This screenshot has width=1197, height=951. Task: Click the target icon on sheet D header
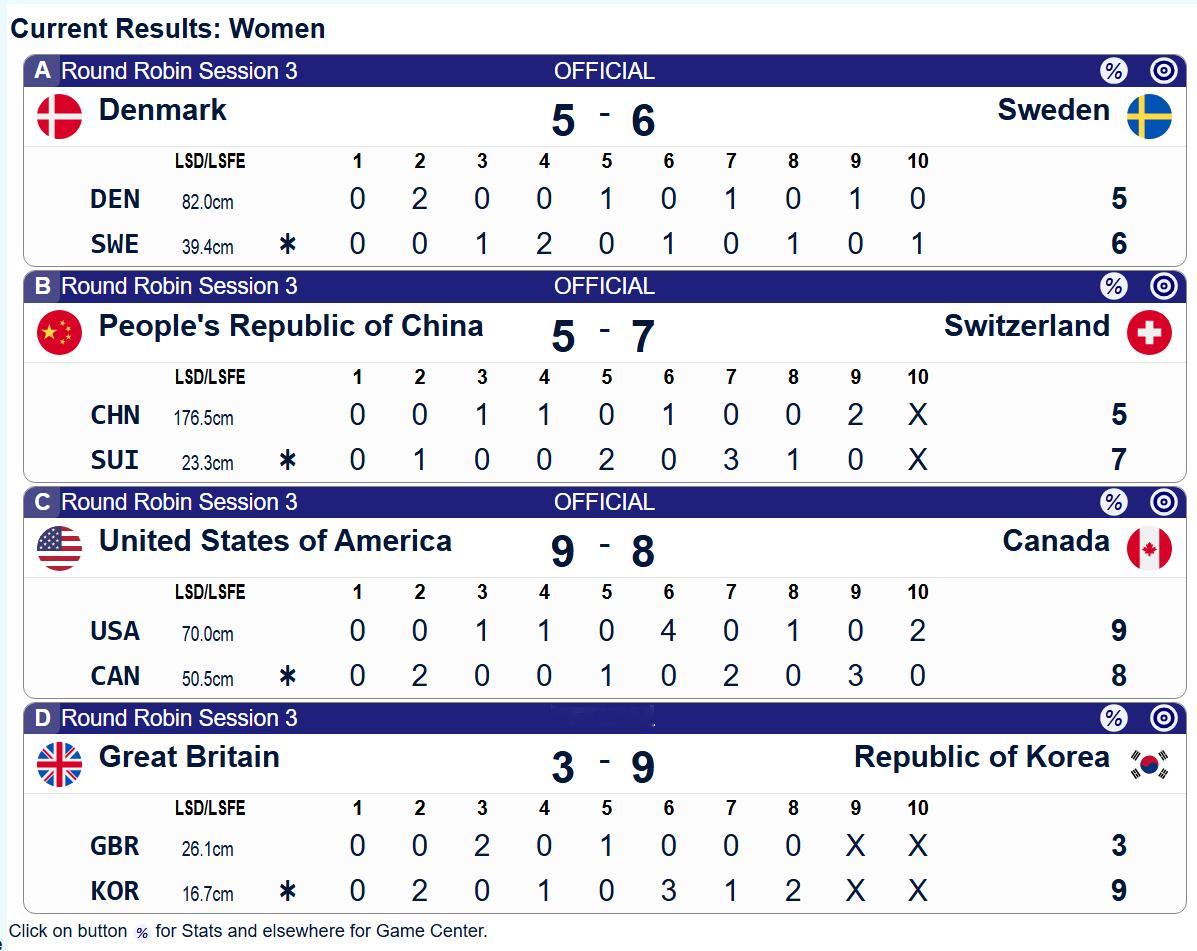coord(1162,717)
